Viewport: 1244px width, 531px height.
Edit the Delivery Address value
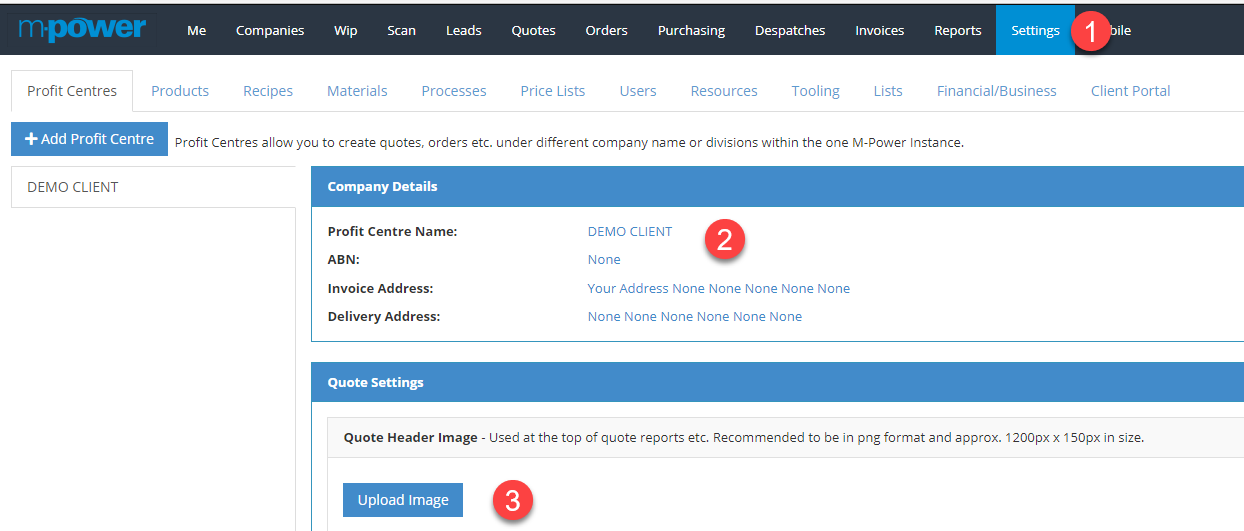coord(694,316)
